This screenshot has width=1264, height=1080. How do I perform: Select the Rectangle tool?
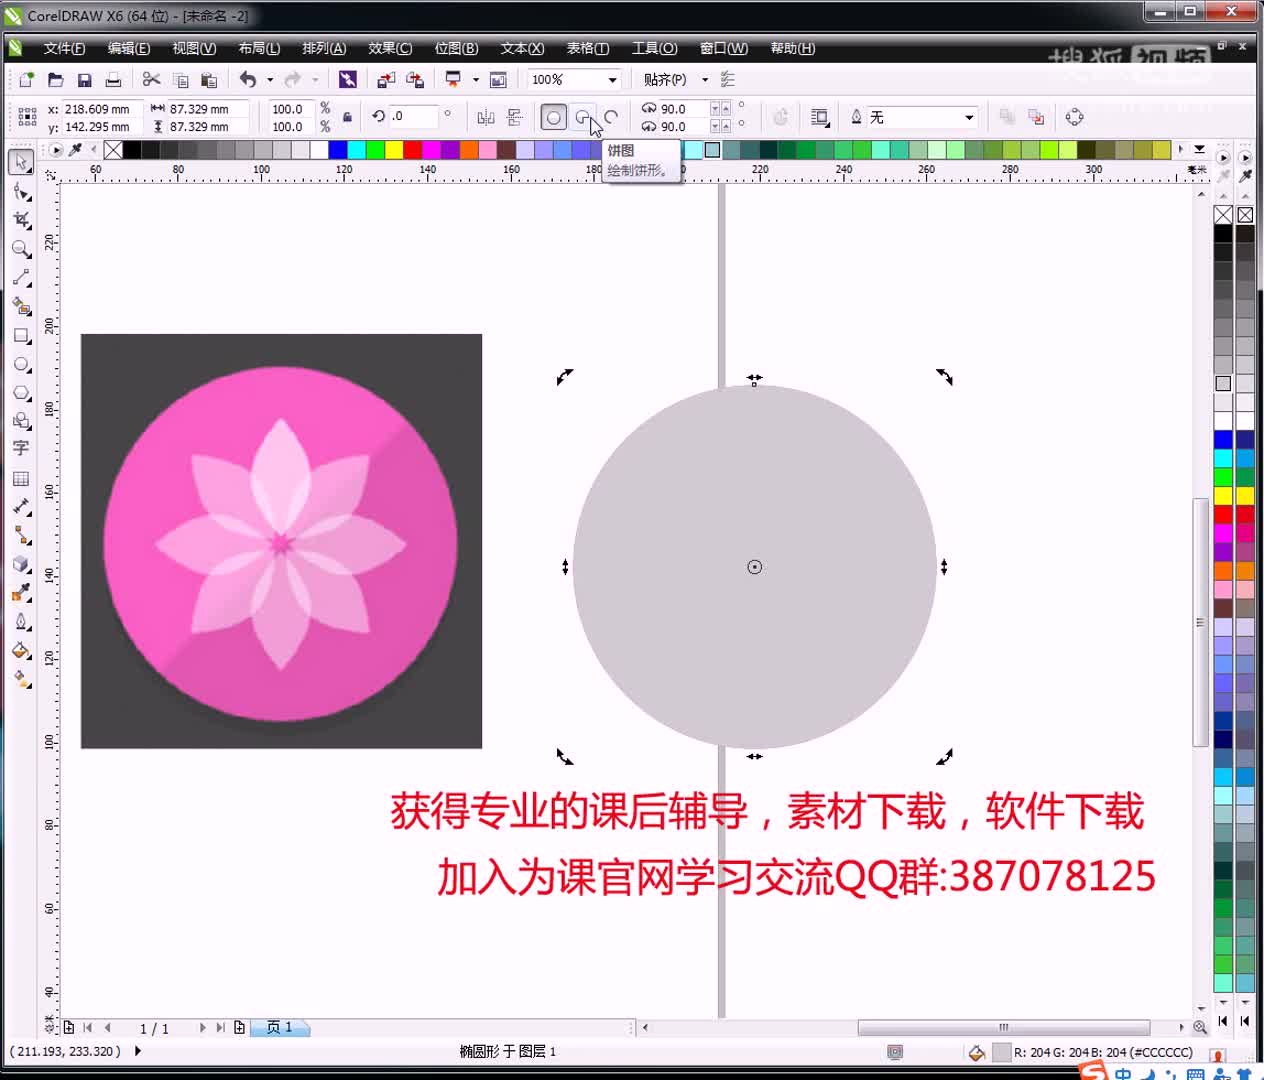[x=21, y=336]
